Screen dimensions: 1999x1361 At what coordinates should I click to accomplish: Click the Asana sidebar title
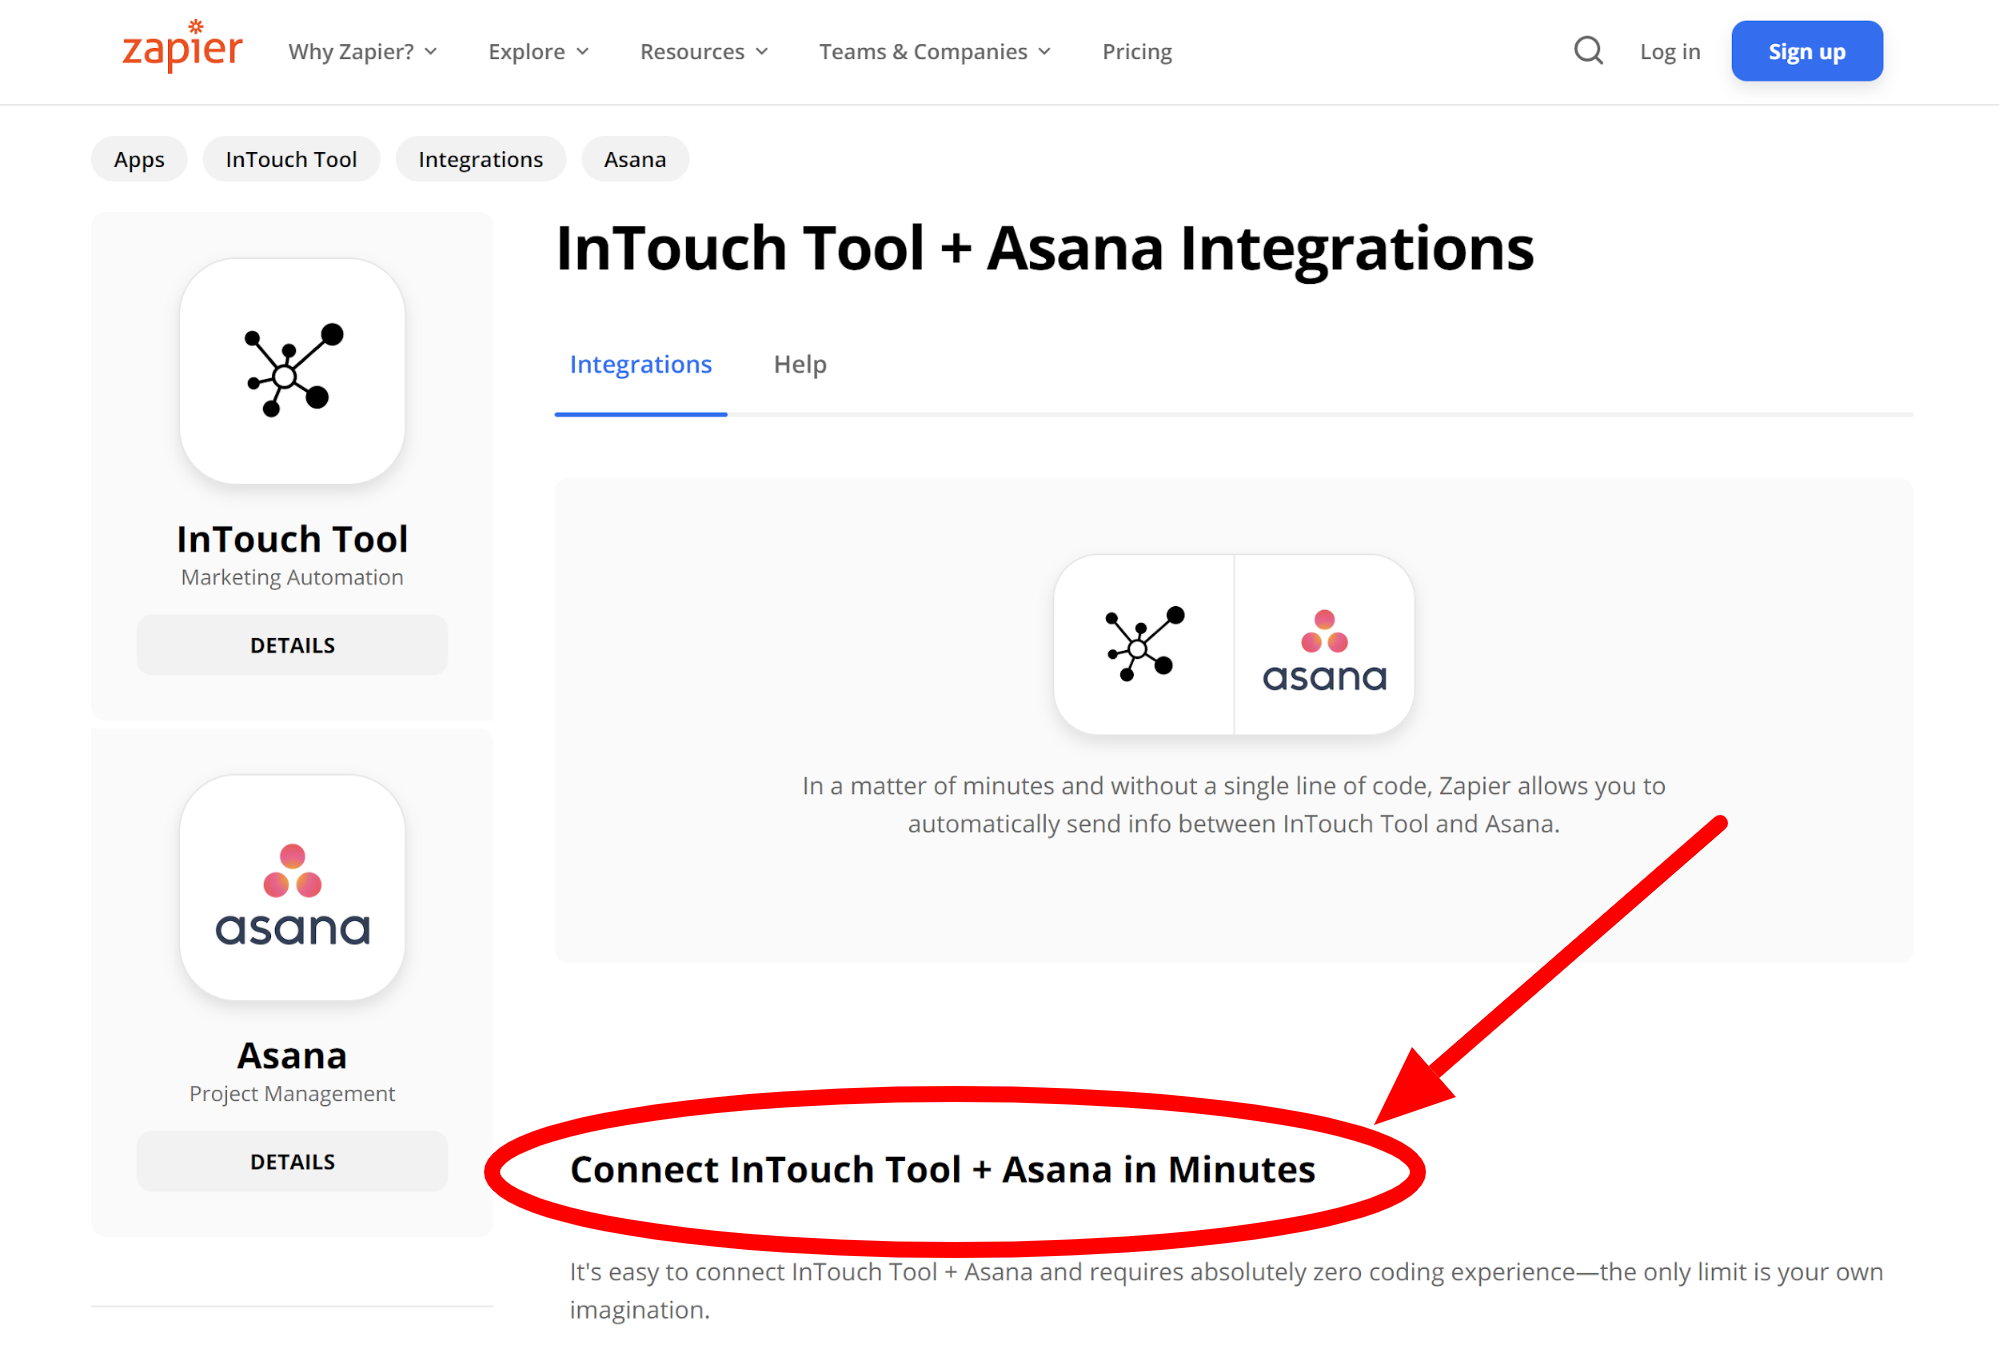[x=292, y=1055]
